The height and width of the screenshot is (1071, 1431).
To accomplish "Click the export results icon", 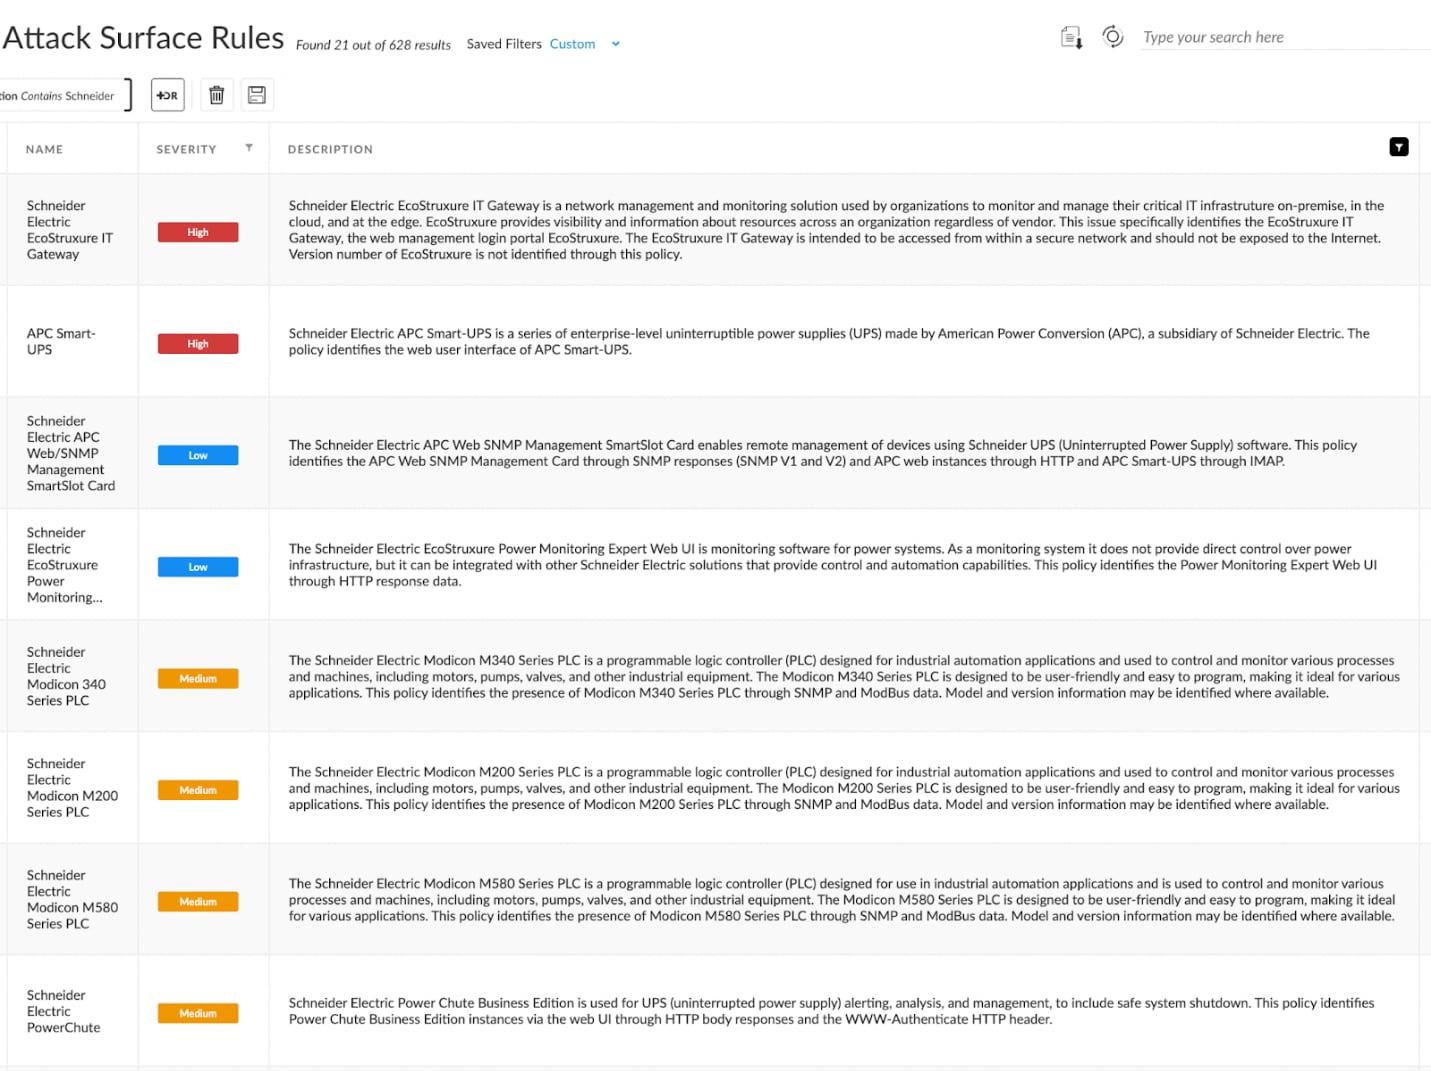I will click(1071, 38).
